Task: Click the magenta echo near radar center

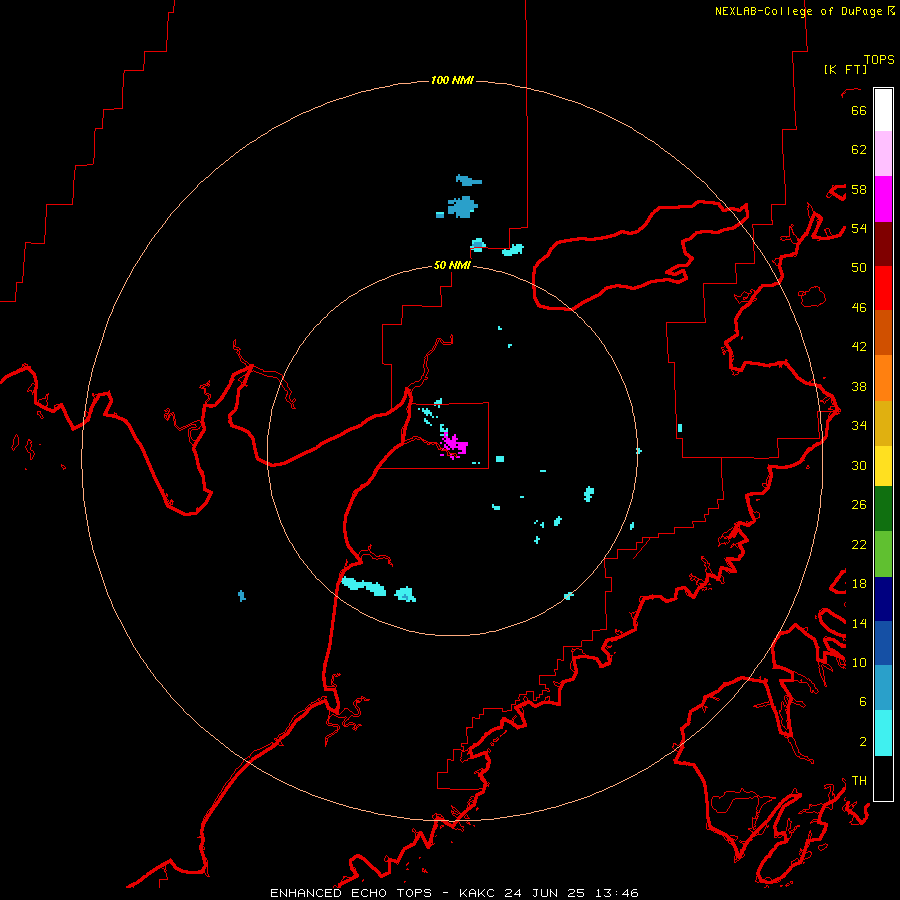Action: click(454, 445)
